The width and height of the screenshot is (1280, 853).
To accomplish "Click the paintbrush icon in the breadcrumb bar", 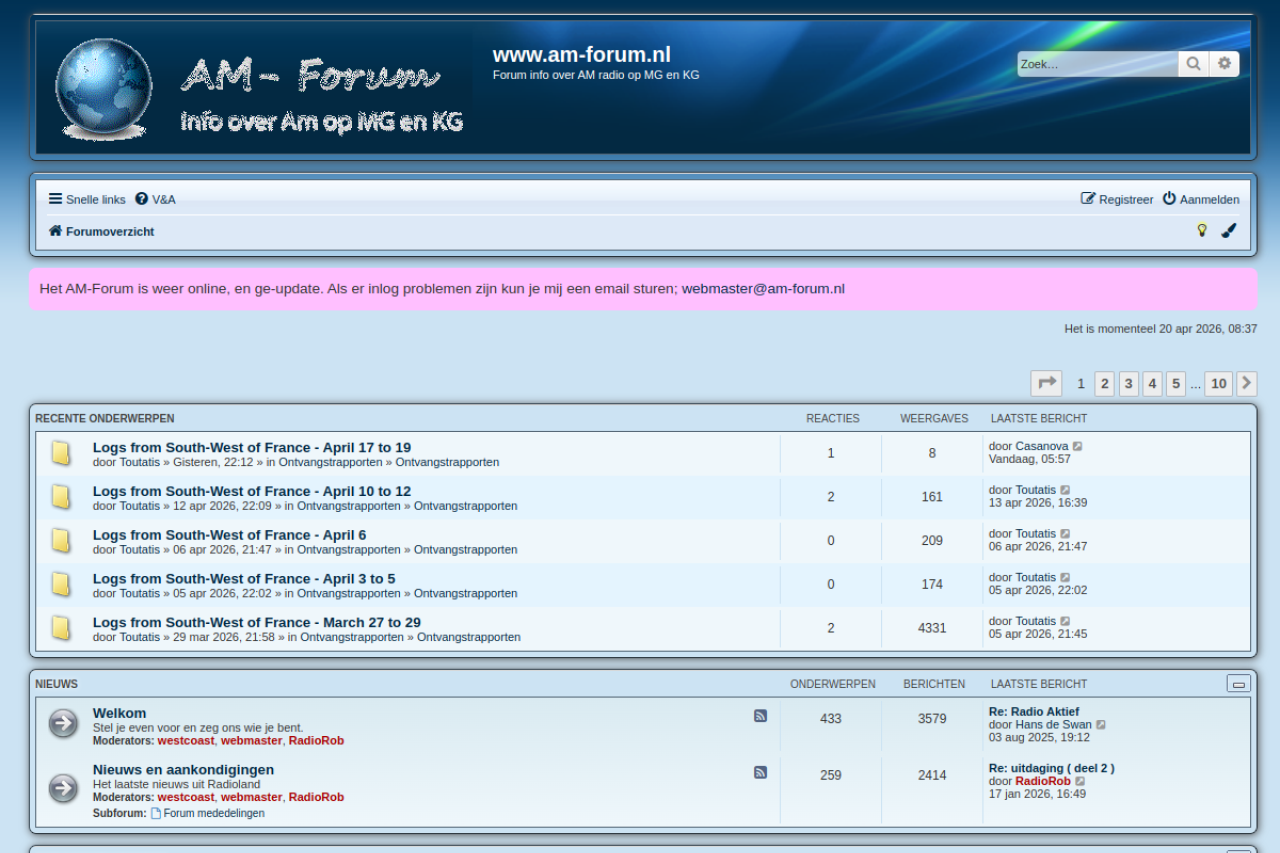I will coord(1229,230).
